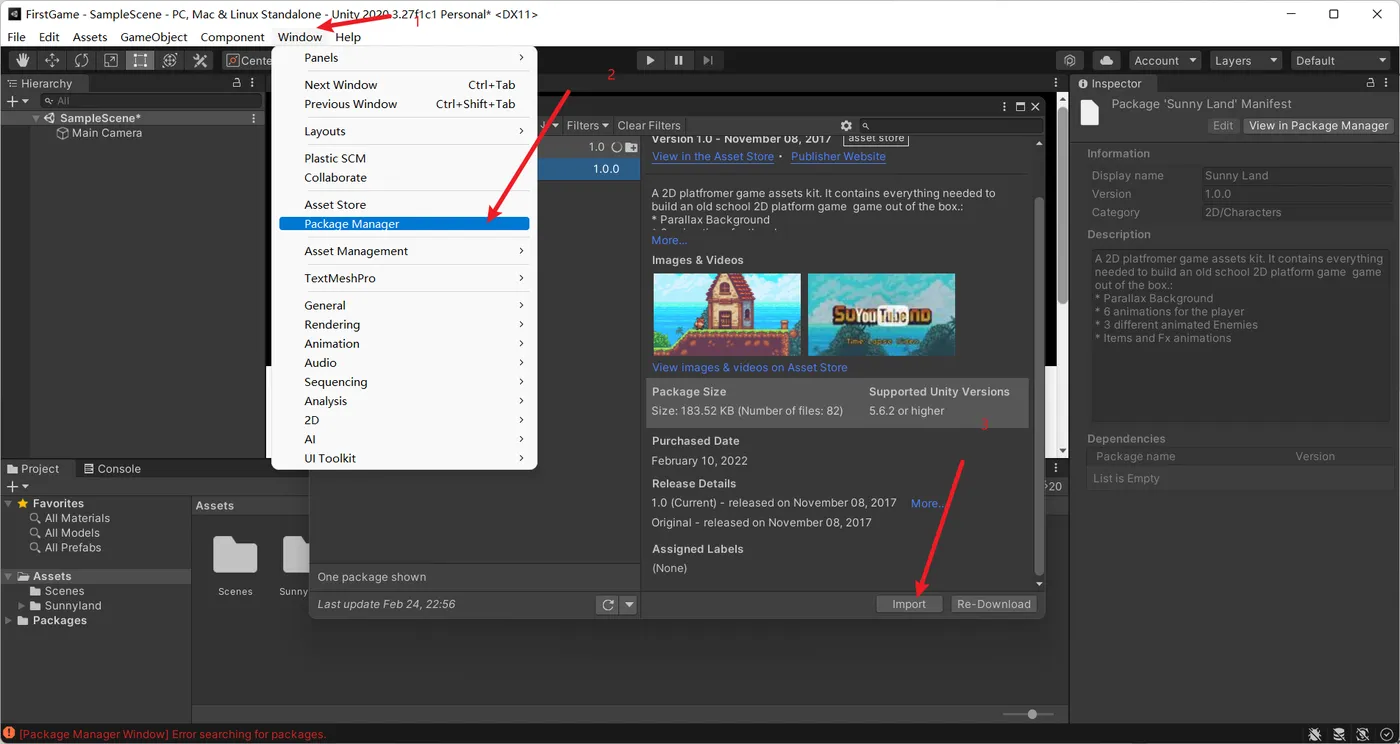Screen dimensions: 1400x744
Task: Collapse the Assets folder arrow
Action: pos(9,577)
